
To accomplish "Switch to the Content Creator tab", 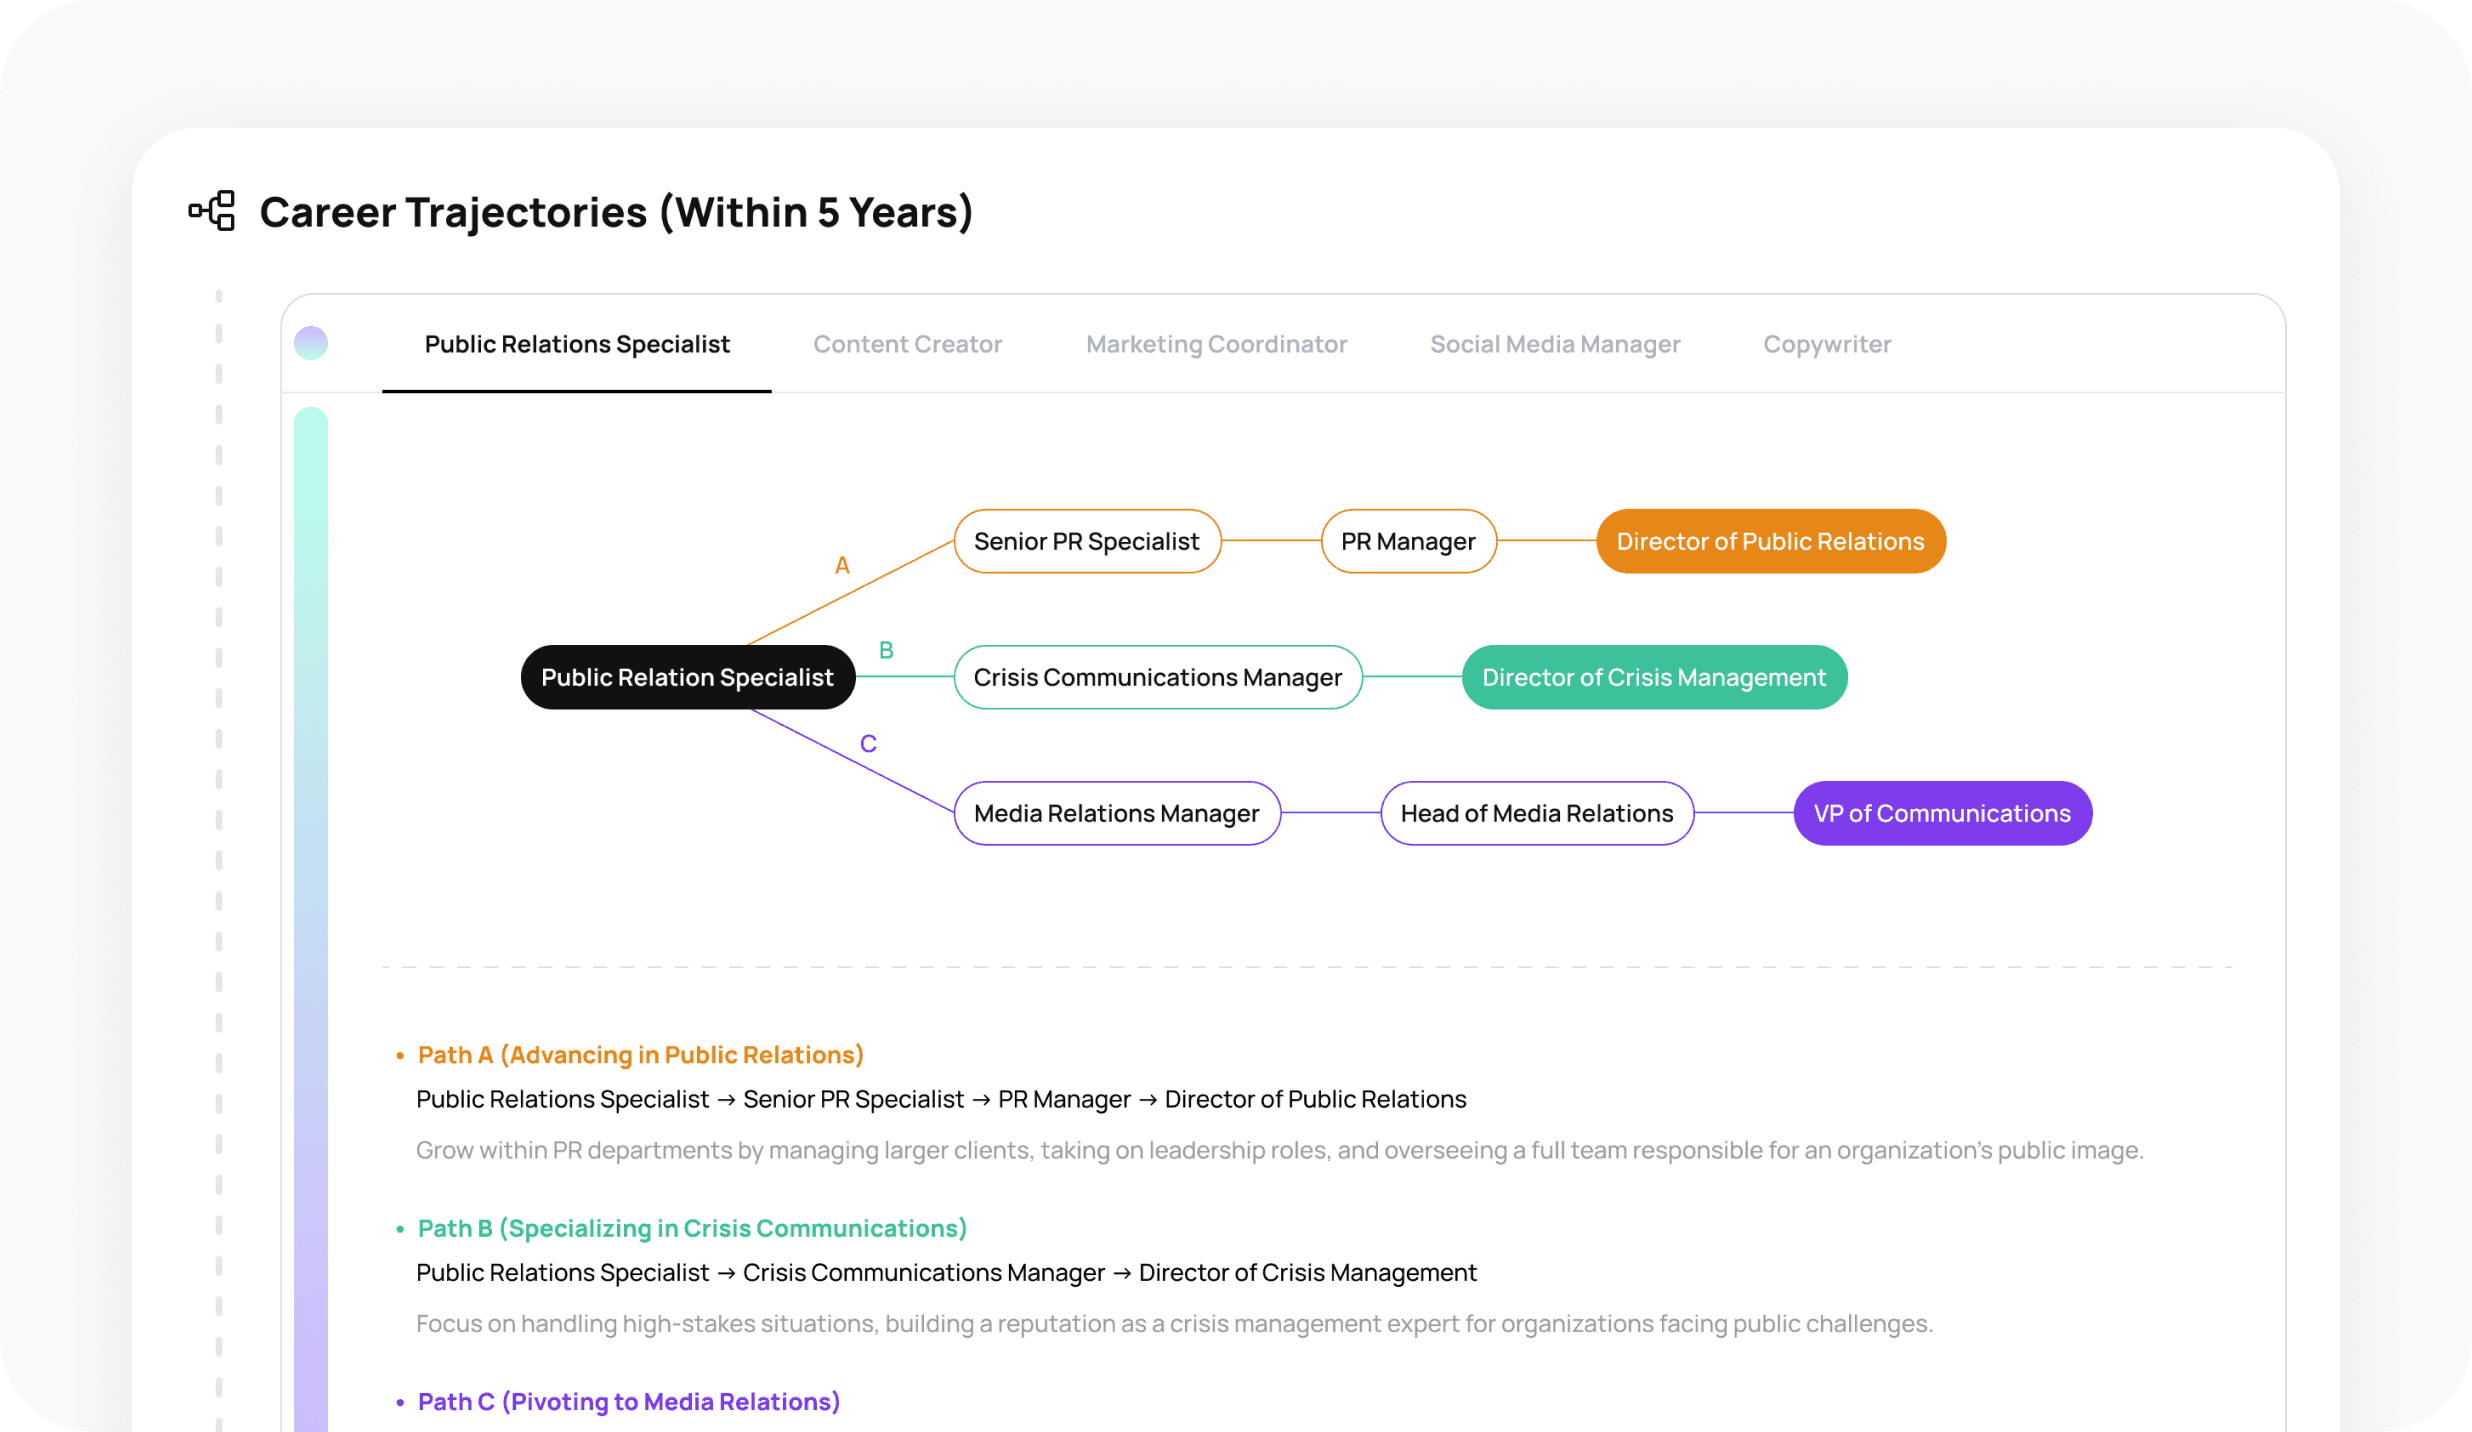I will 906,343.
